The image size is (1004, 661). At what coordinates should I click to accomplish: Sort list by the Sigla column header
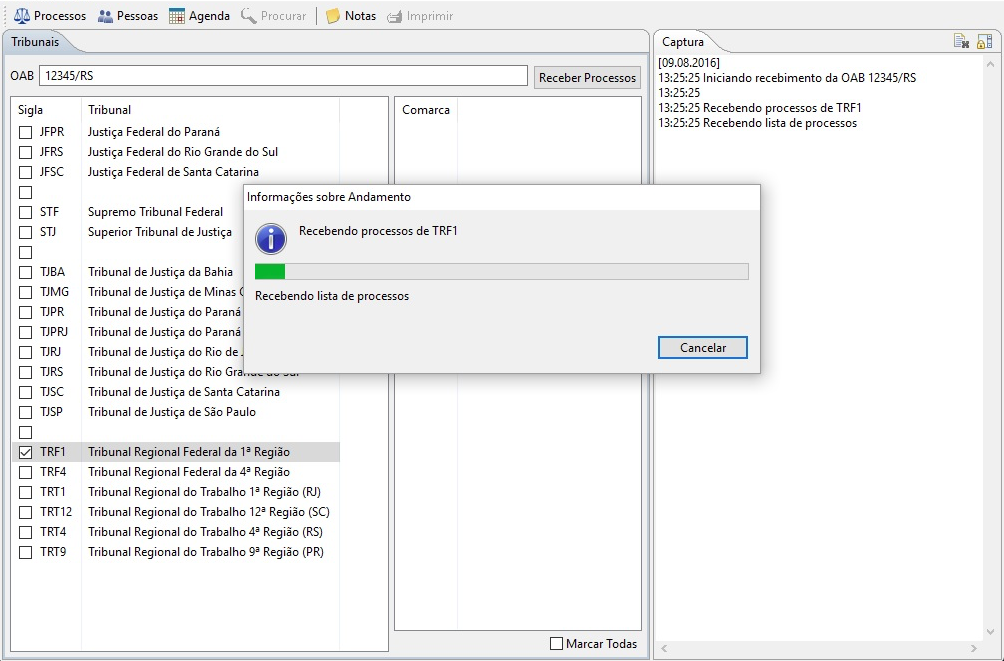pos(31,110)
